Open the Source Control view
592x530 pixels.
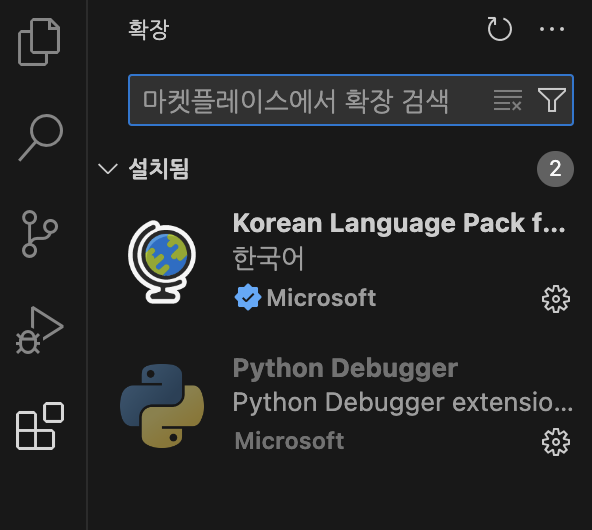[x=39, y=234]
